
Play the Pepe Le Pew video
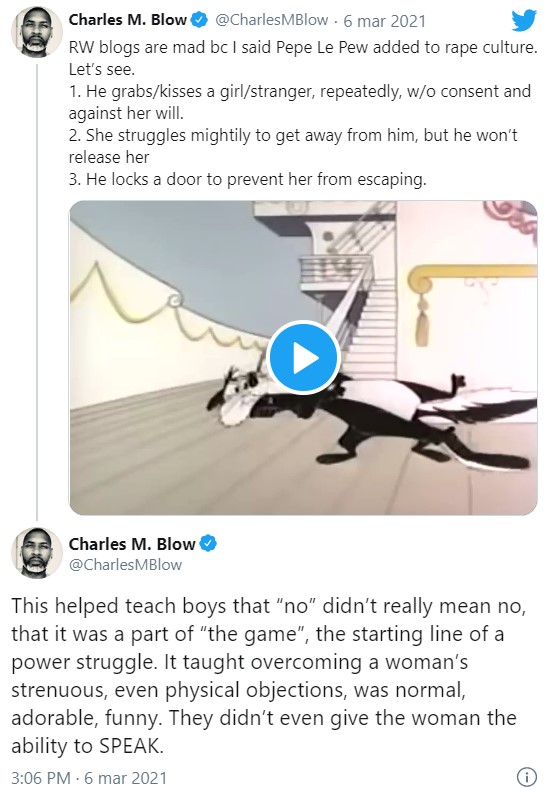303,358
